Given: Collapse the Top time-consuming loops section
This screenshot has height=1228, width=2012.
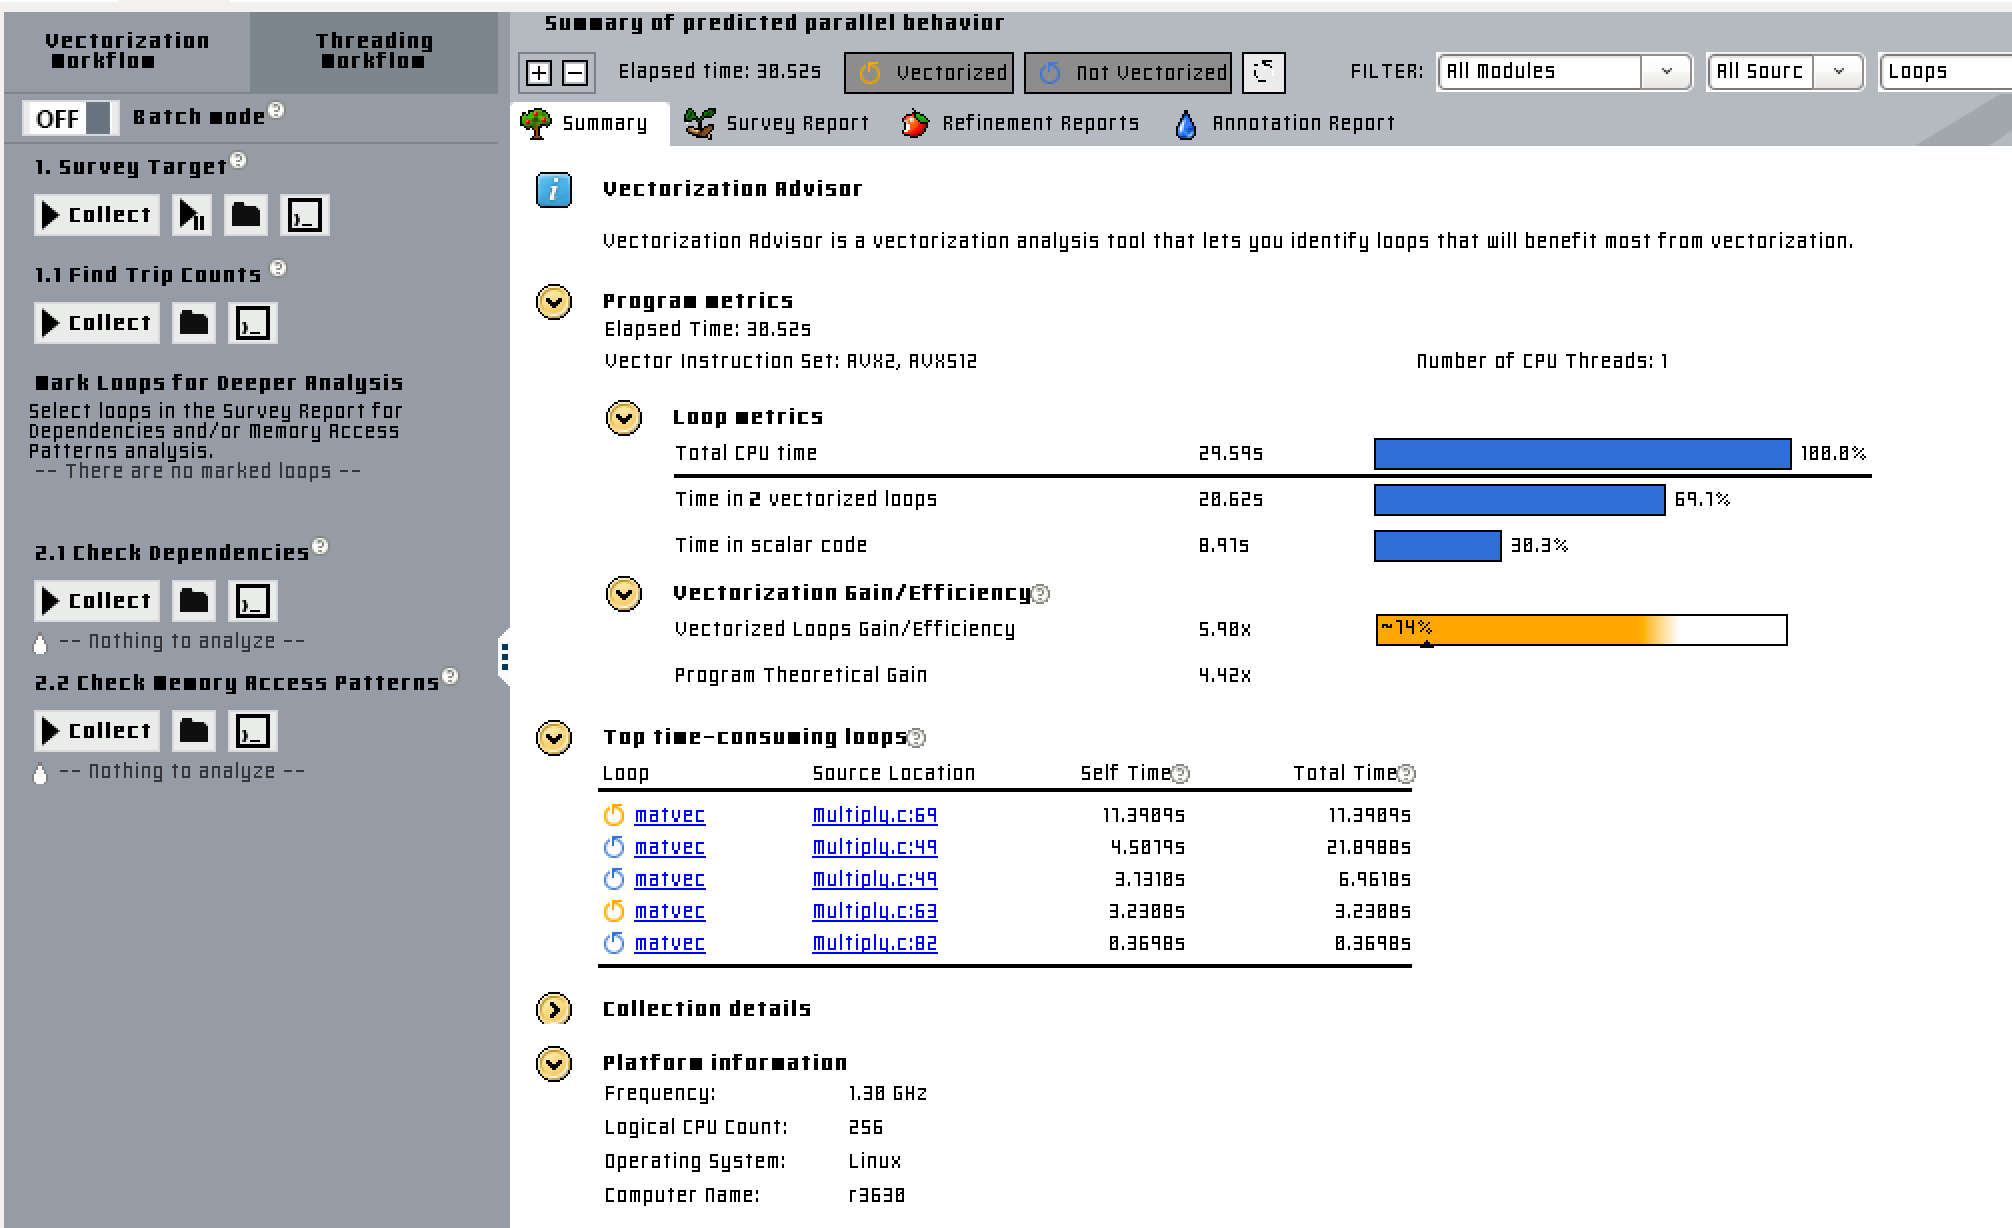Looking at the screenshot, I should (554, 738).
